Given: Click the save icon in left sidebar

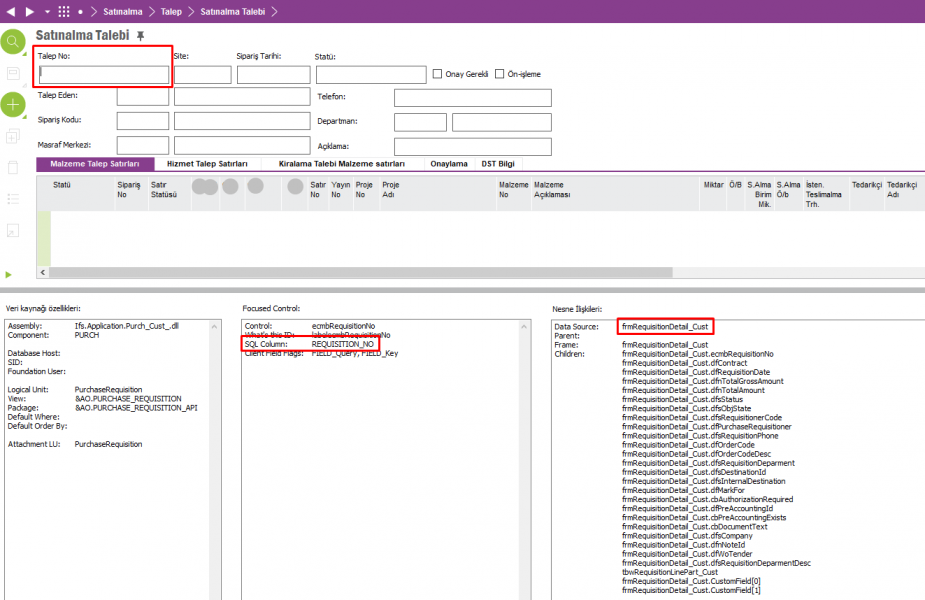Looking at the screenshot, I should click(x=13, y=73).
